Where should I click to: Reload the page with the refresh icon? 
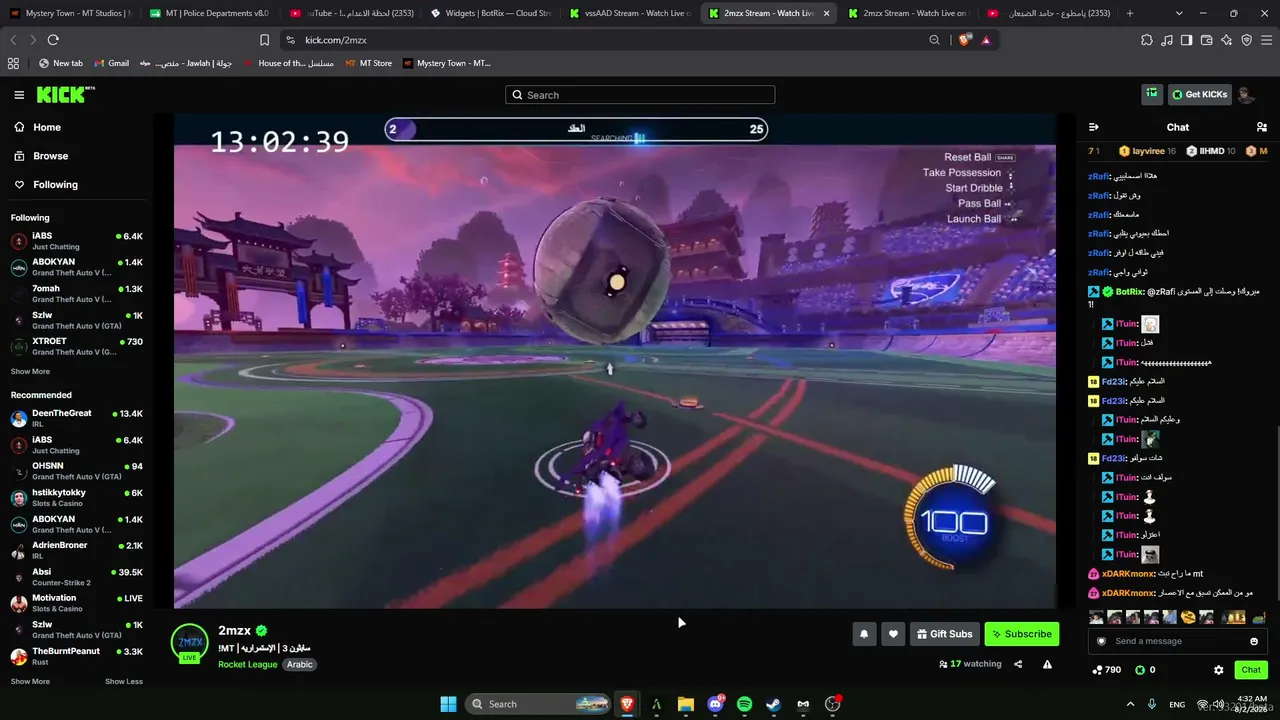(x=53, y=40)
